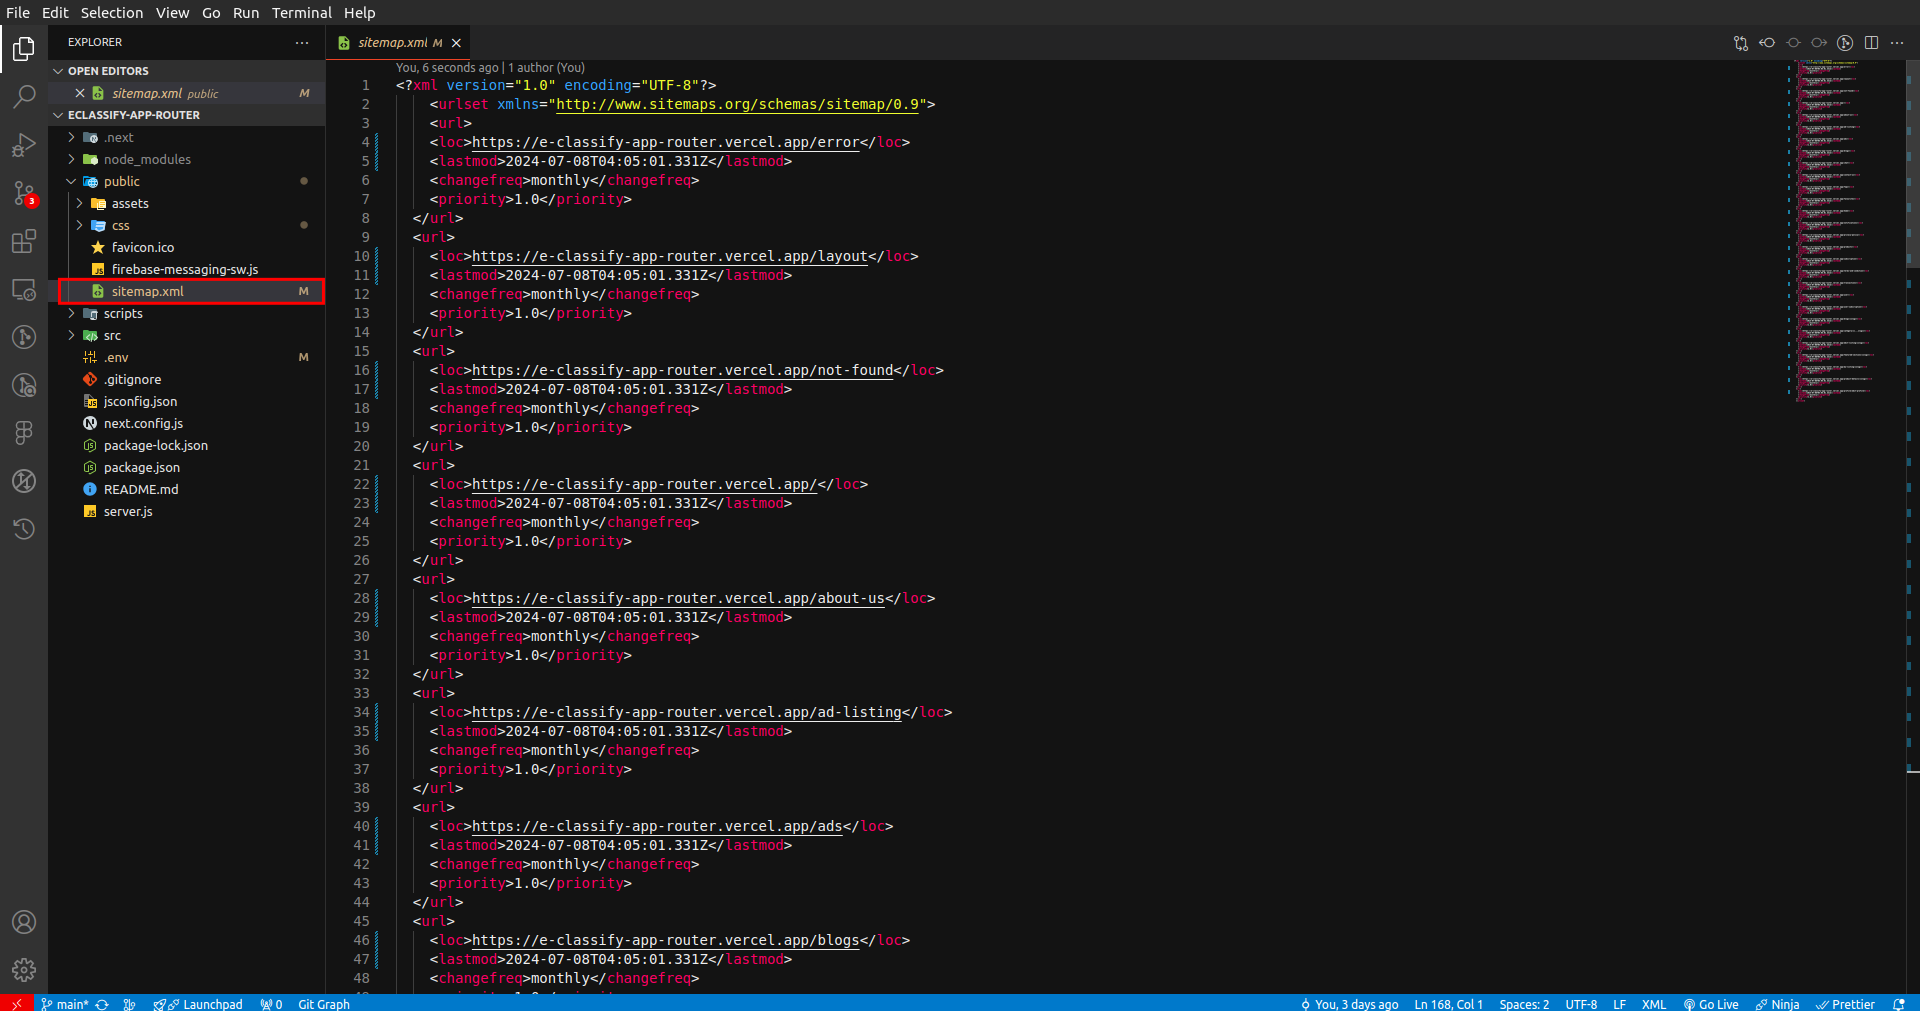Click the main branch button in status bar
Image resolution: width=1920 pixels, height=1011 pixels.
(x=66, y=1004)
